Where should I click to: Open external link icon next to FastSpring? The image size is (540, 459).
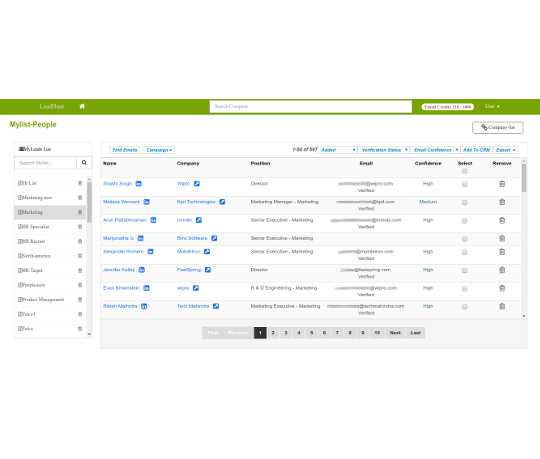pos(208,270)
